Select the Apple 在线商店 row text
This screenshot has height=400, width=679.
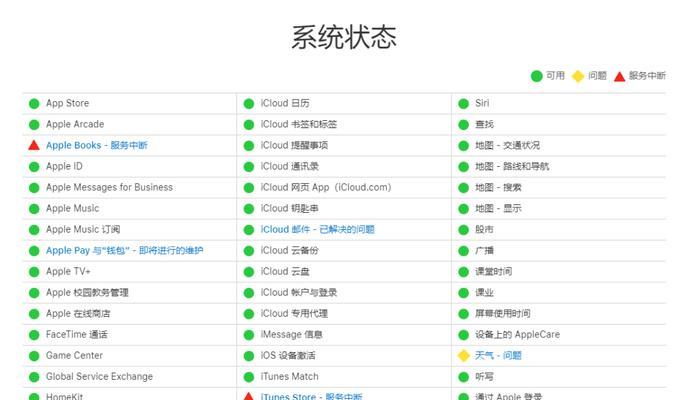[x=78, y=314]
